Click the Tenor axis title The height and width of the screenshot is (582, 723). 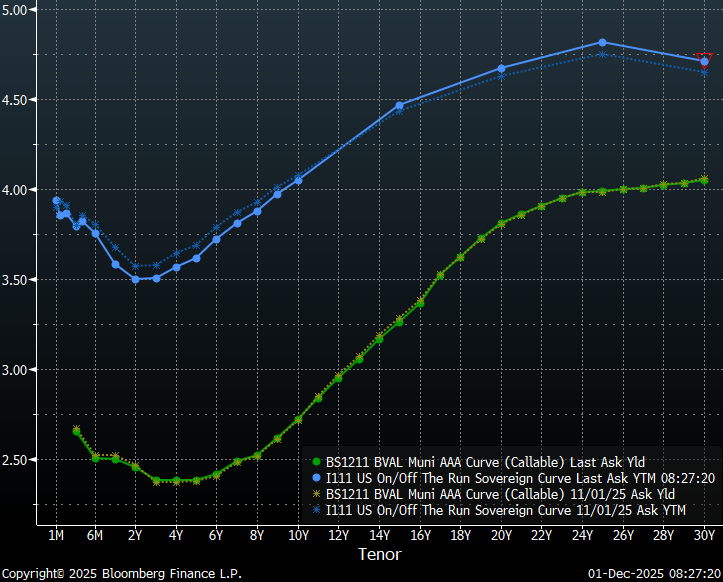click(x=381, y=553)
